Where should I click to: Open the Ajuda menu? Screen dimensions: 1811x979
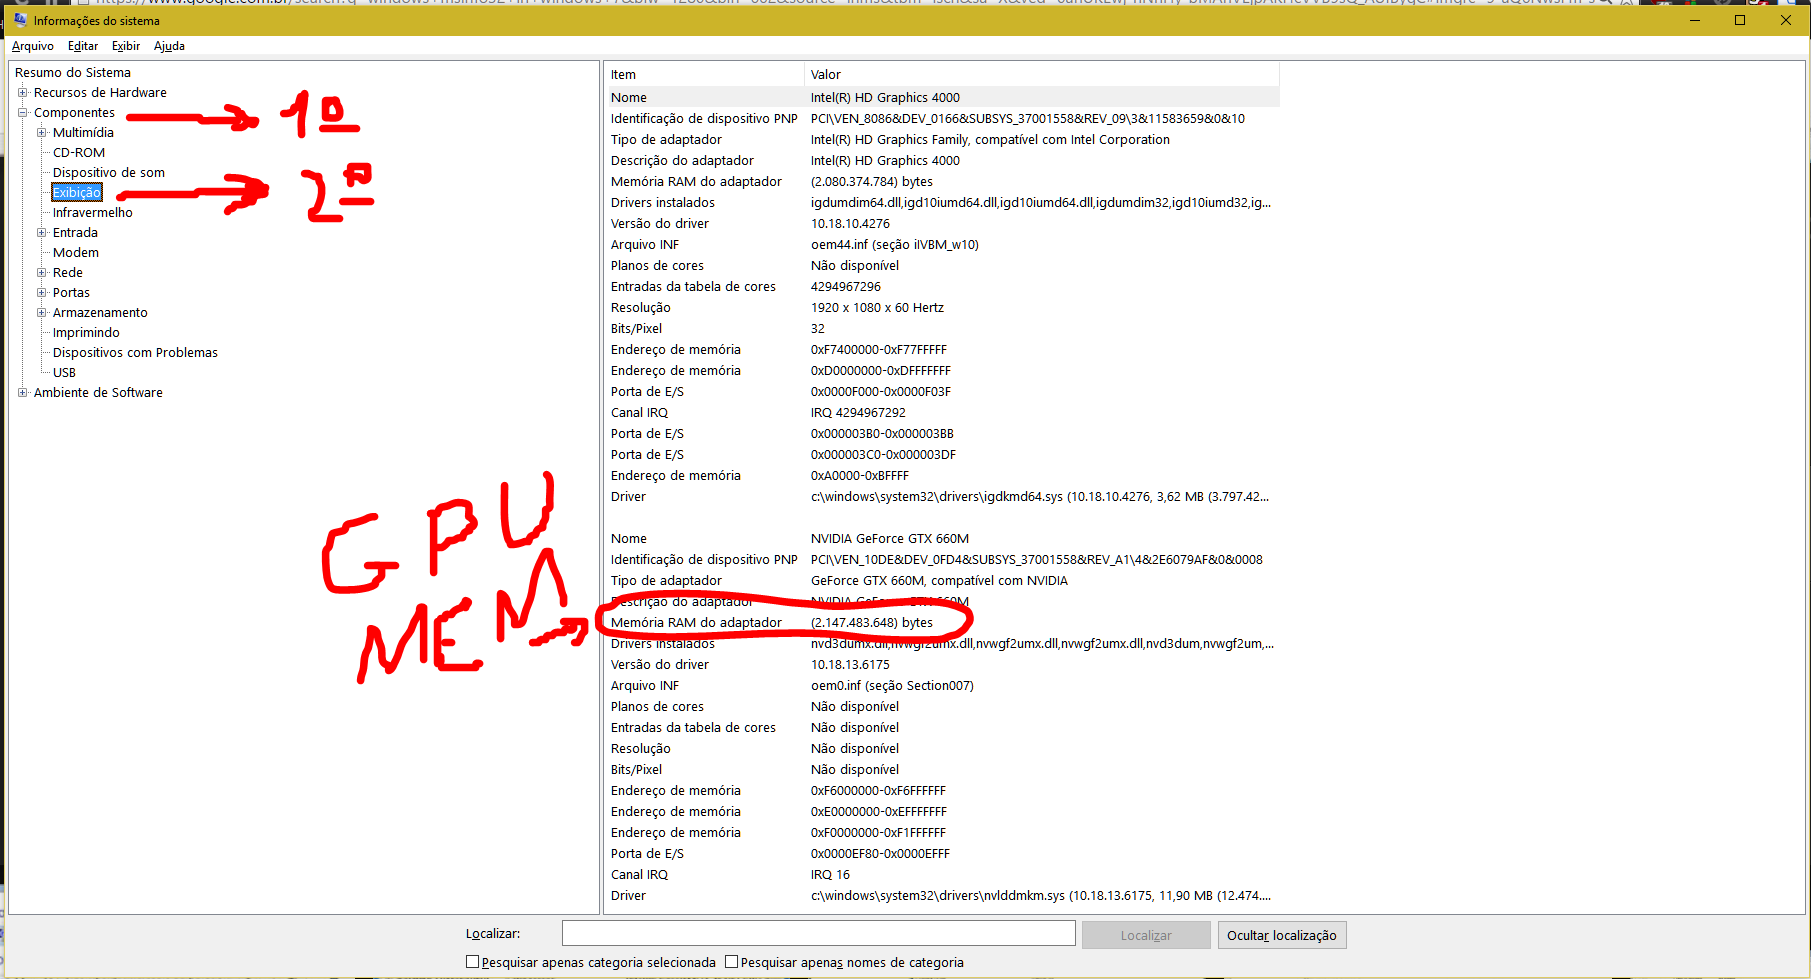click(x=169, y=46)
